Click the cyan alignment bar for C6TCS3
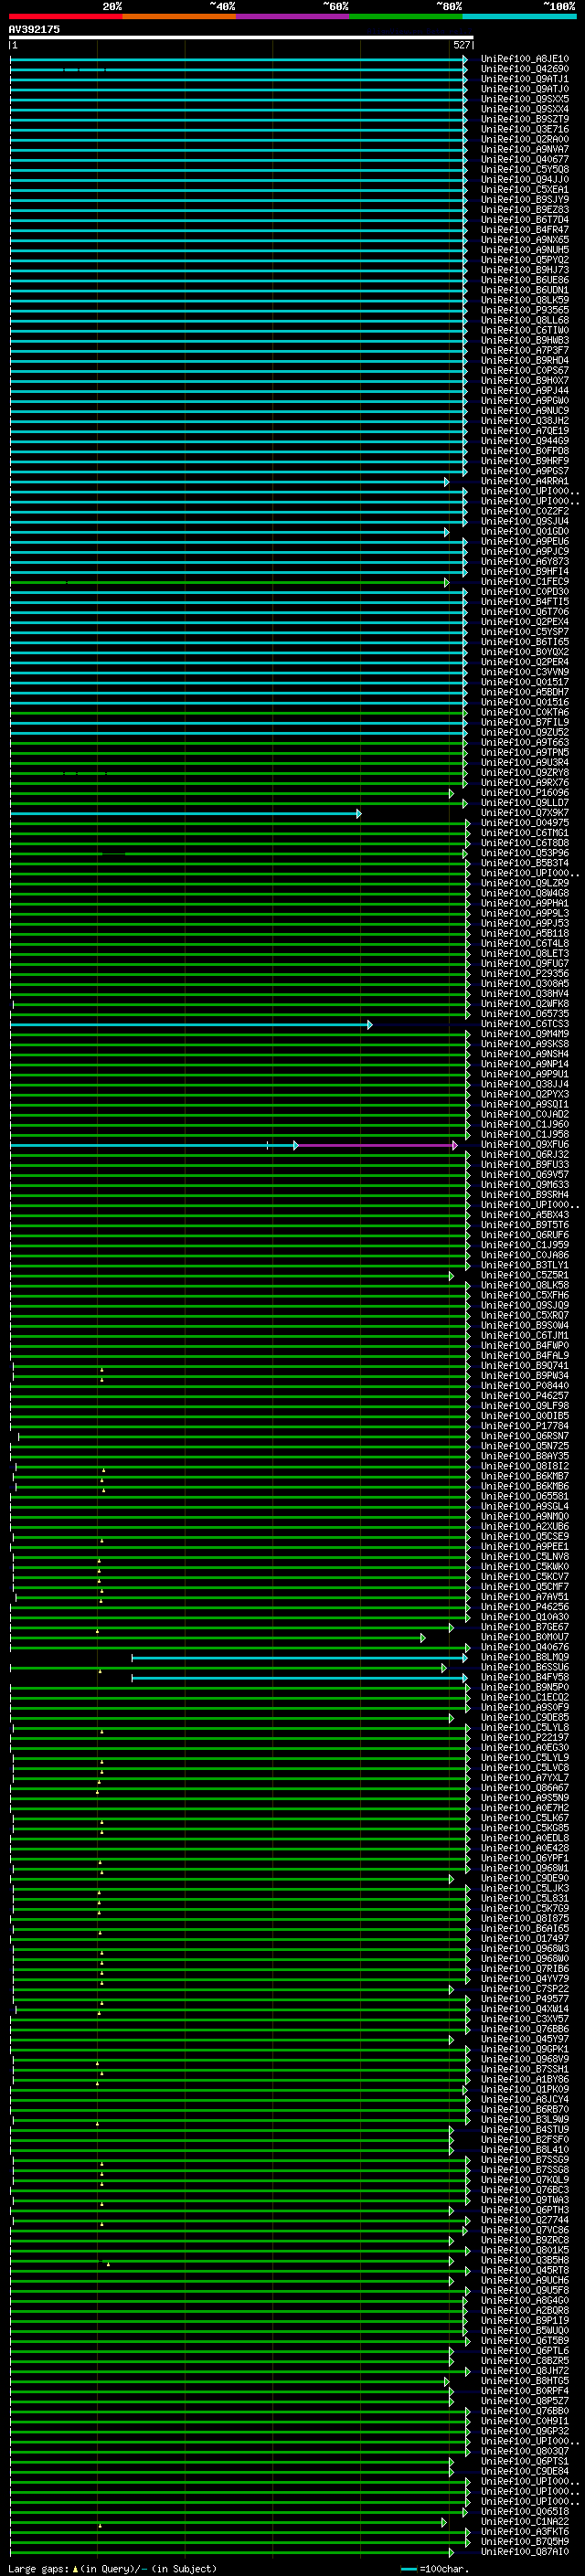The width and height of the screenshot is (585, 2576). click(x=191, y=1024)
